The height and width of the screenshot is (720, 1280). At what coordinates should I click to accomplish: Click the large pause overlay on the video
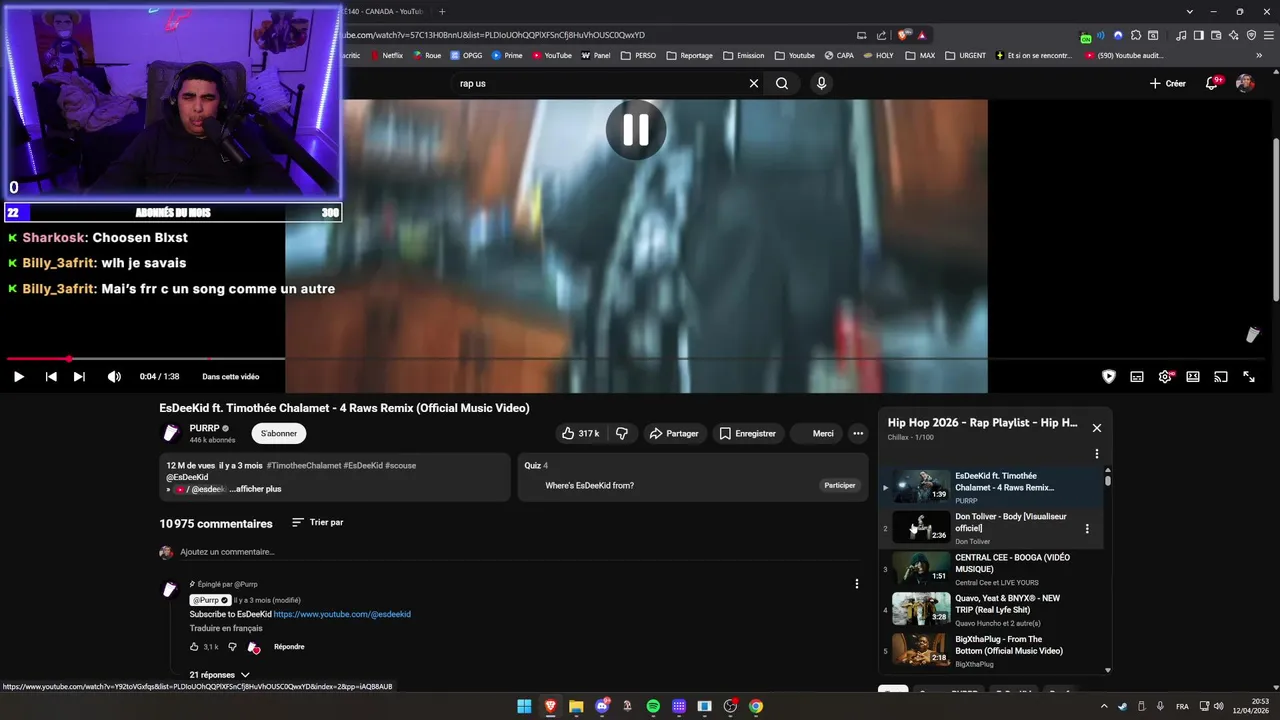click(636, 130)
